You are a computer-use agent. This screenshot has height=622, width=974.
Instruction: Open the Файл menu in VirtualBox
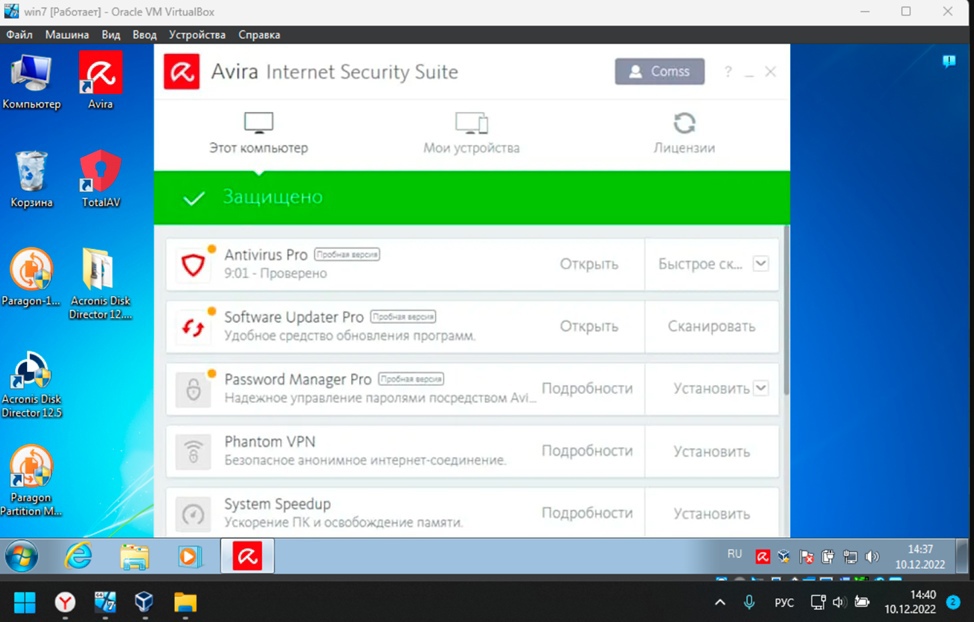click(19, 35)
